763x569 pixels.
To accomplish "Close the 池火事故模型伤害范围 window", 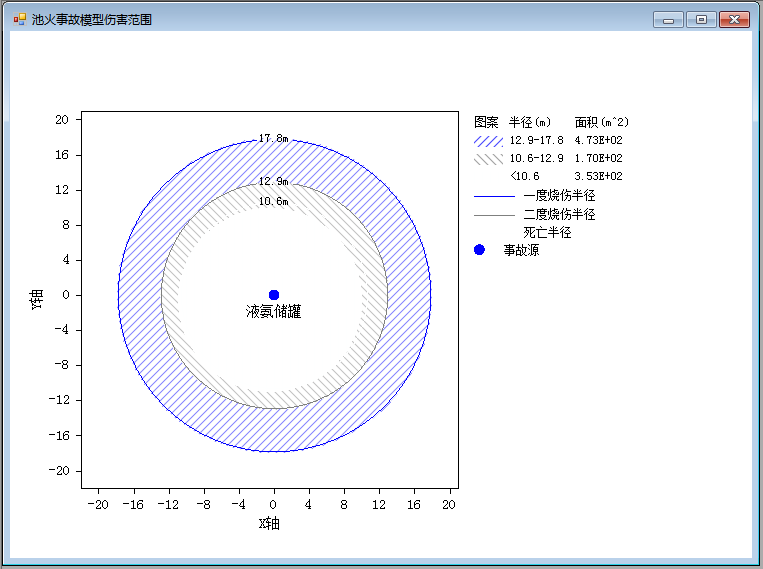I will point(734,20).
